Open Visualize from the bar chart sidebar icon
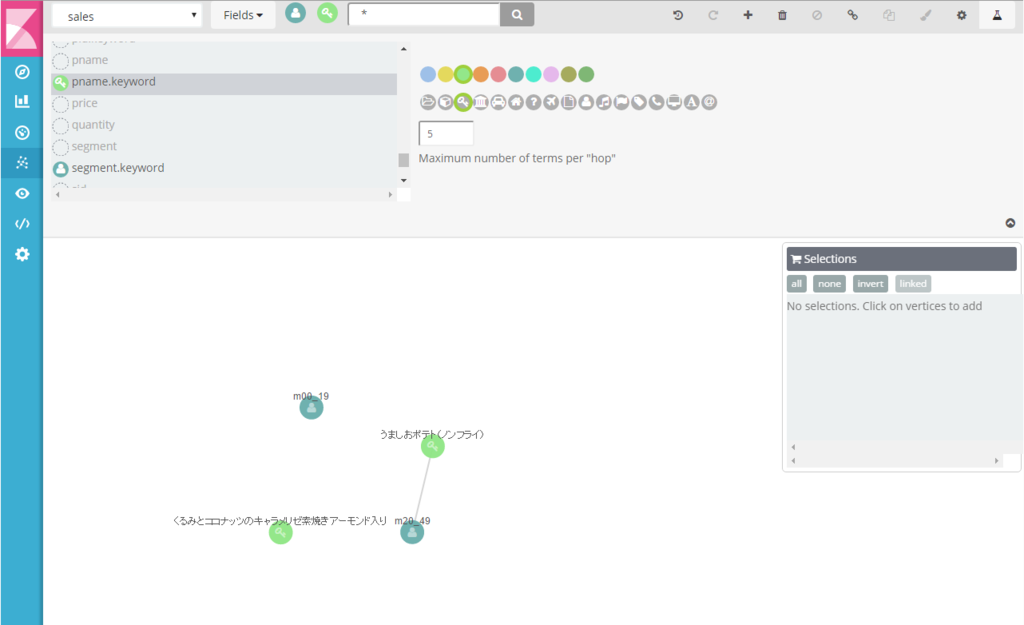Viewport: 1024px width, 625px height. (x=22, y=101)
